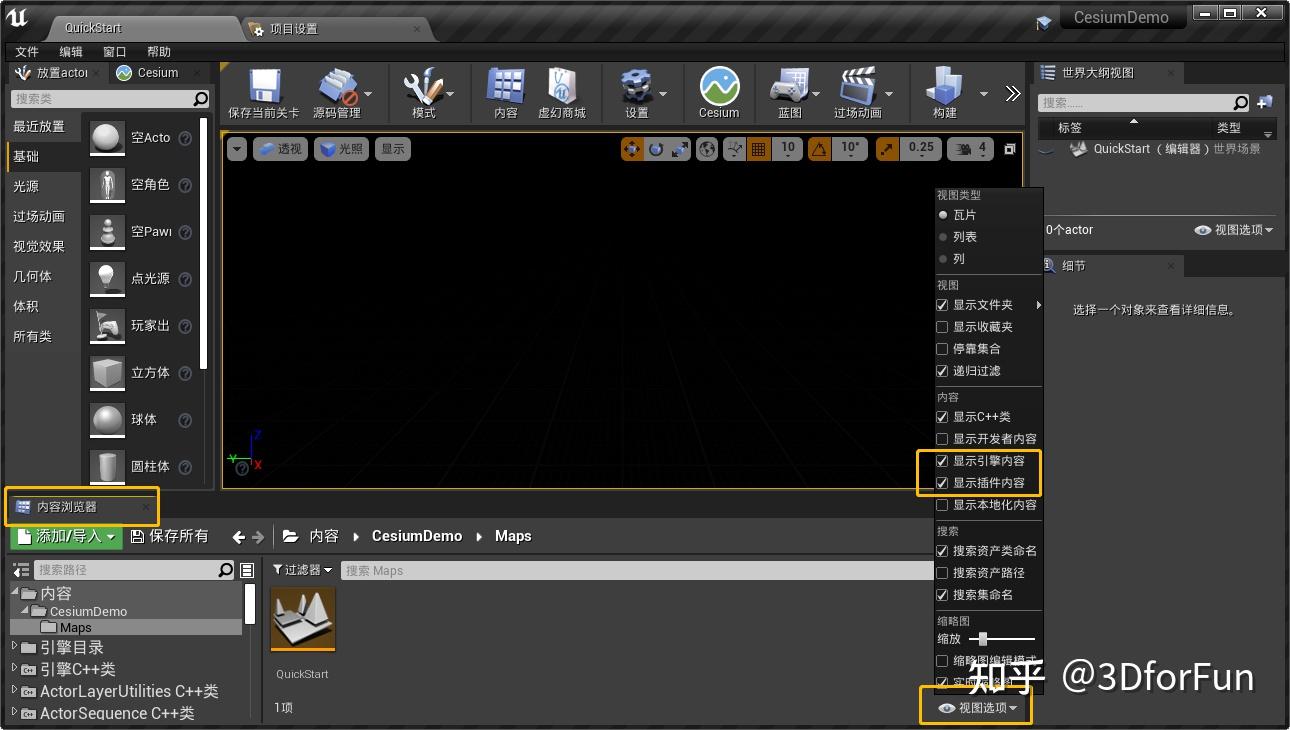Click the Show (显示) viewport button
The height and width of the screenshot is (730, 1290).
point(393,149)
